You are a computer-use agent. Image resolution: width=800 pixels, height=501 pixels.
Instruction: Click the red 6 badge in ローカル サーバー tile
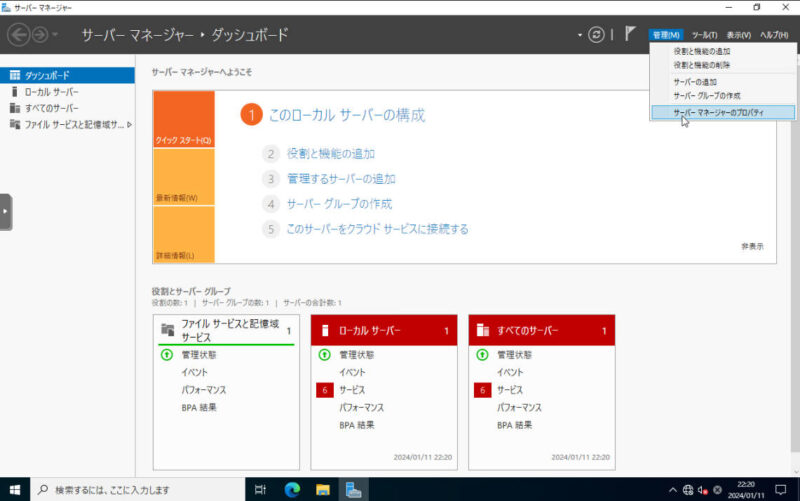tap(324, 390)
